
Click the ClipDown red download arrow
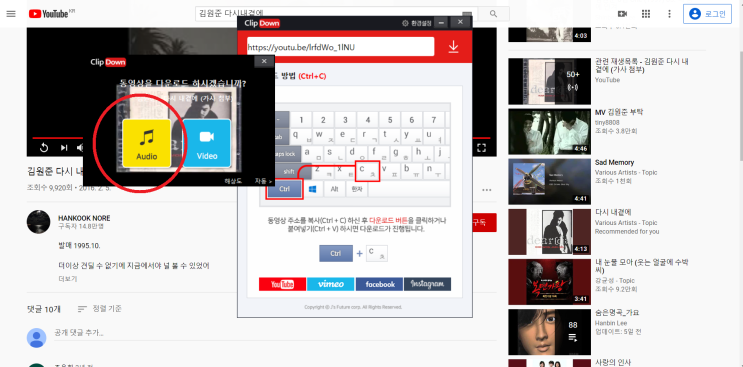[x=453, y=46]
